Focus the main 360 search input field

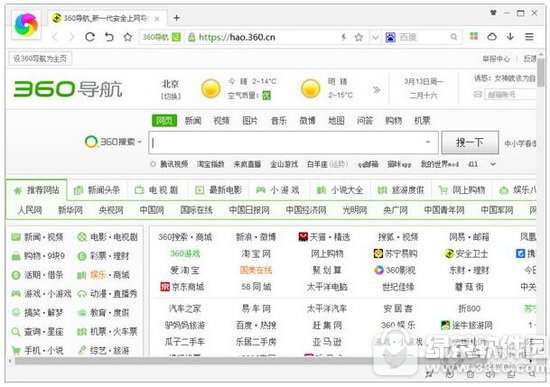(x=293, y=142)
